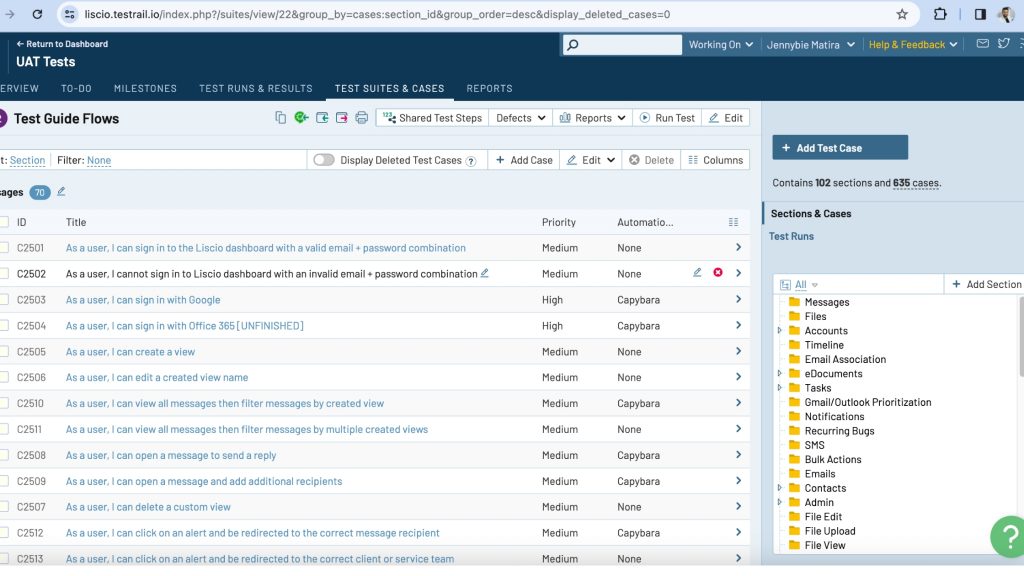1024x576 pixels.
Task: Expand the Accounts folder in sections tree
Action: point(780,331)
